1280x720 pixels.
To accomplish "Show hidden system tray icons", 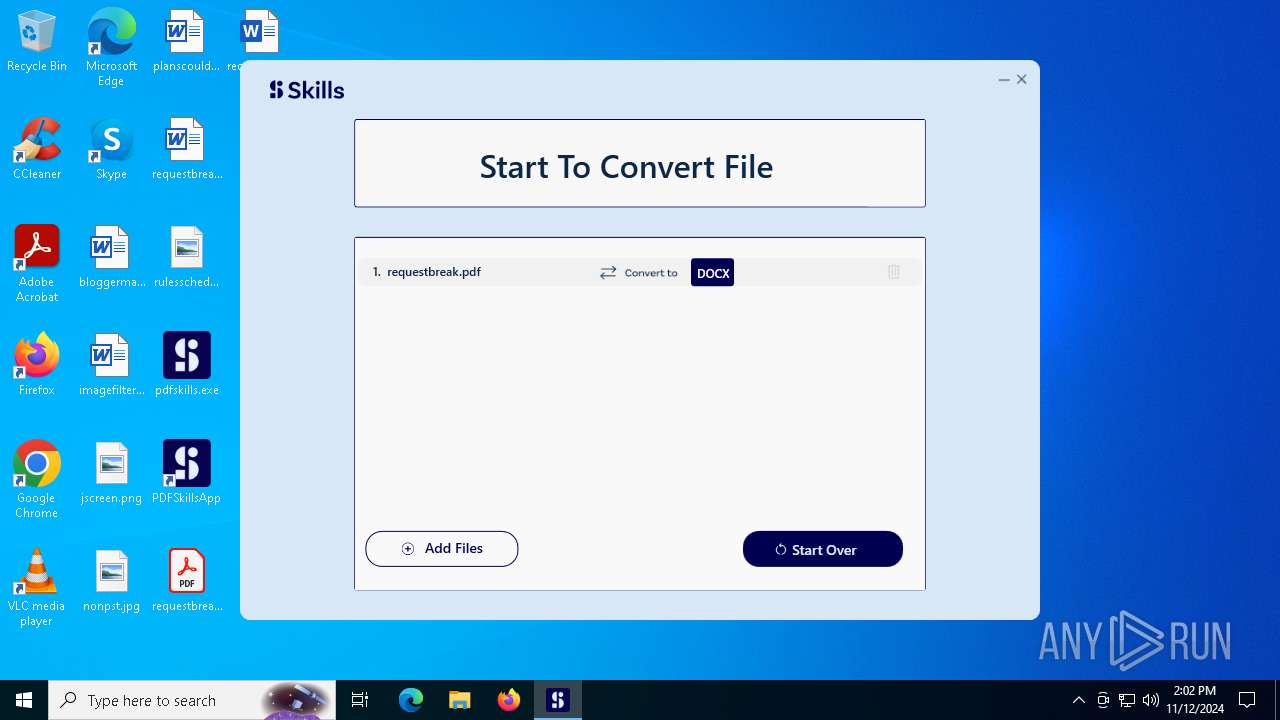I will click(1078, 700).
